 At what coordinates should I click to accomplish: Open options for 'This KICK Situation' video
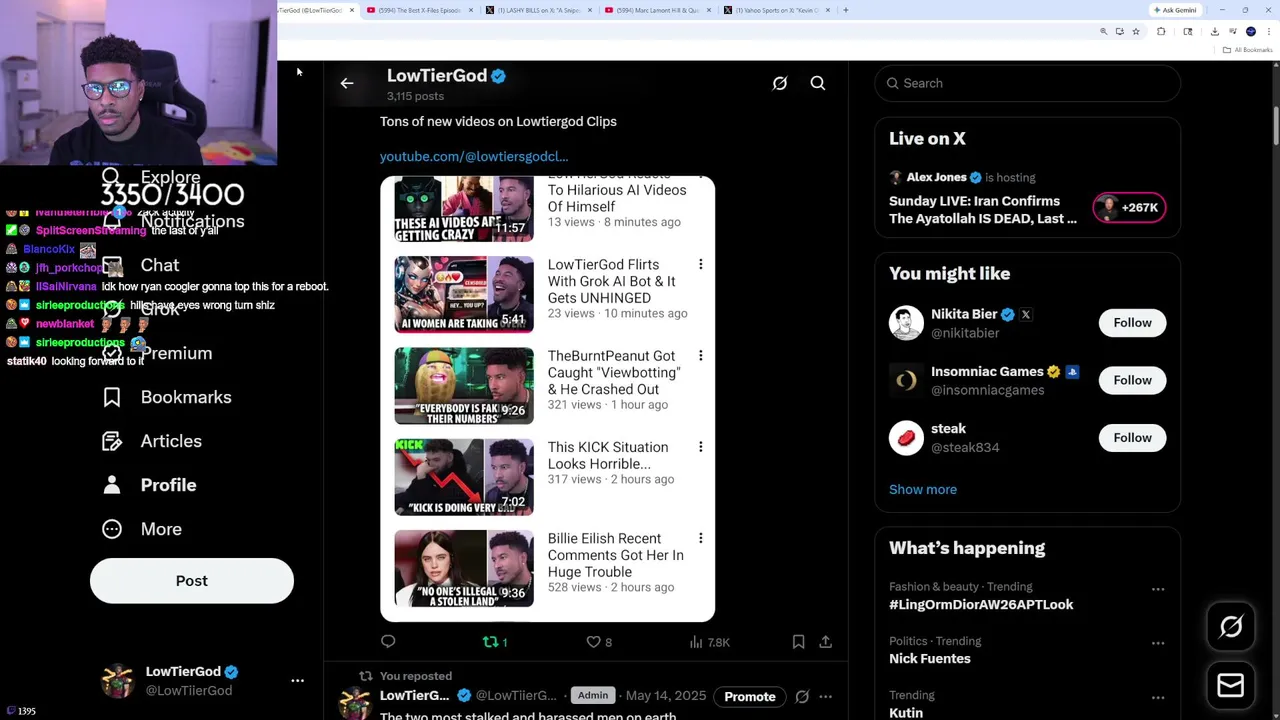[700, 447]
